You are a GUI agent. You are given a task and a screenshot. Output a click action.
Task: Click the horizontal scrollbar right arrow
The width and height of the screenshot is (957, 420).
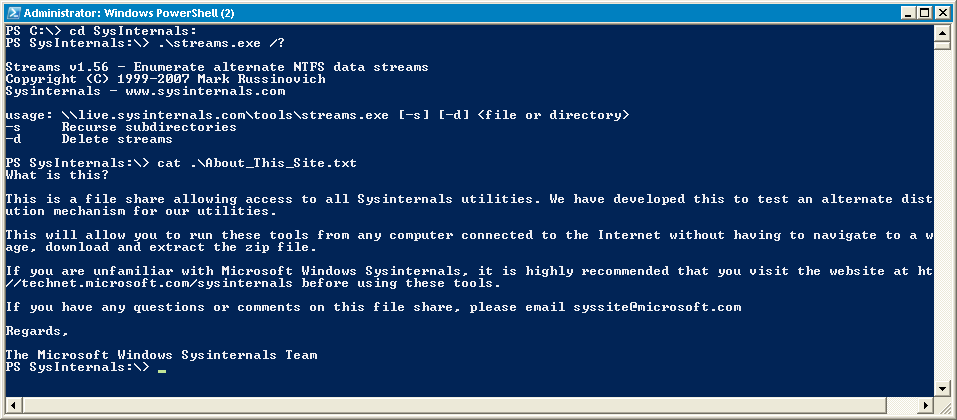click(x=926, y=404)
